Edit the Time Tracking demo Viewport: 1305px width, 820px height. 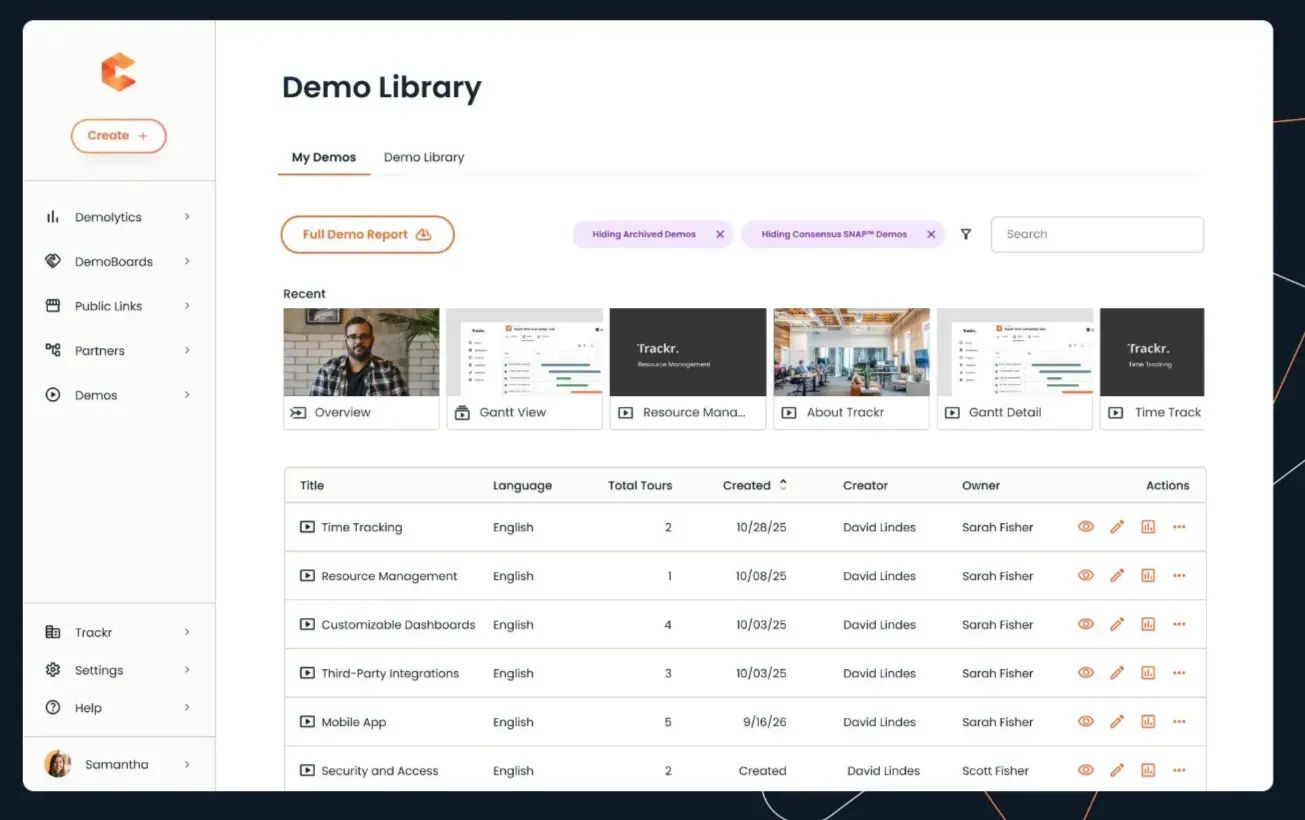1117,527
